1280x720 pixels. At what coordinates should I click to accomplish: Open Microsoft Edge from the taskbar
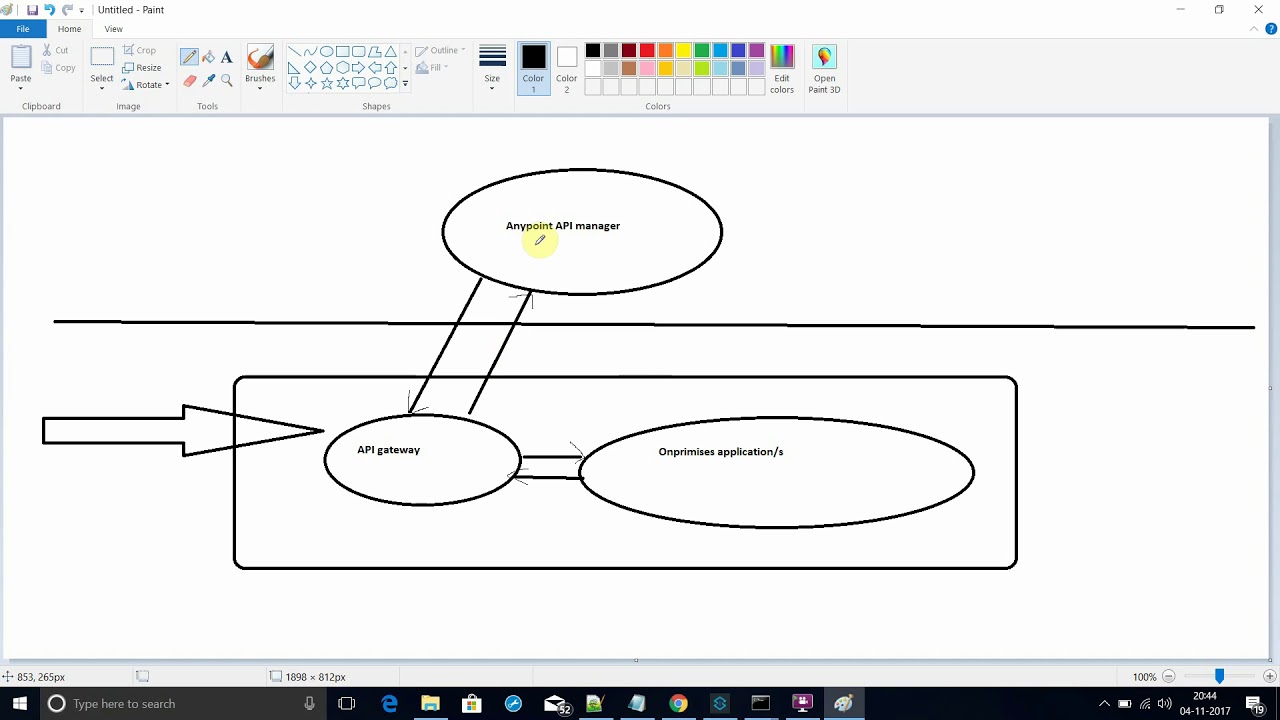389,704
